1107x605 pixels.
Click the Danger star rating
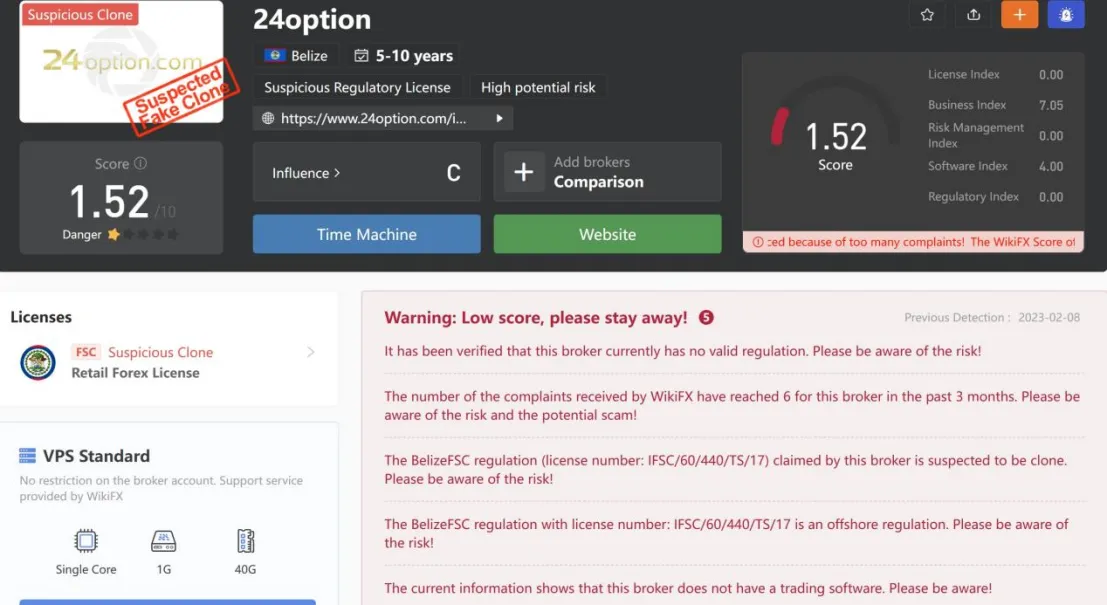(143, 234)
